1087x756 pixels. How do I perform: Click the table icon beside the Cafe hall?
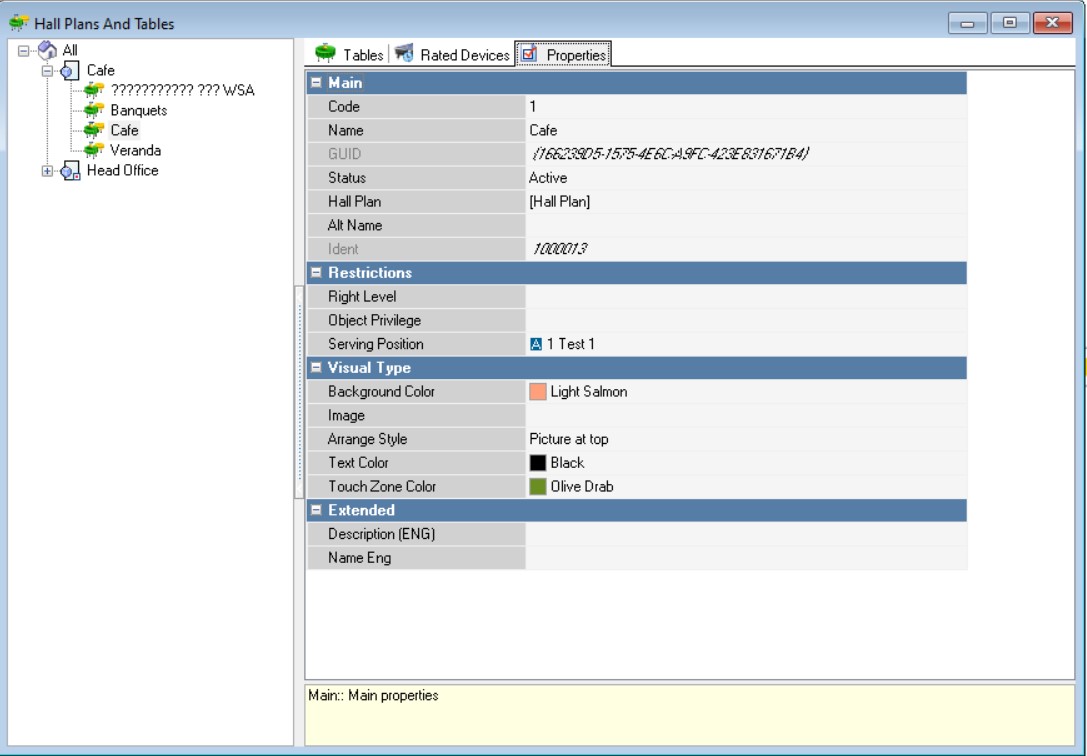pyautogui.click(x=94, y=130)
